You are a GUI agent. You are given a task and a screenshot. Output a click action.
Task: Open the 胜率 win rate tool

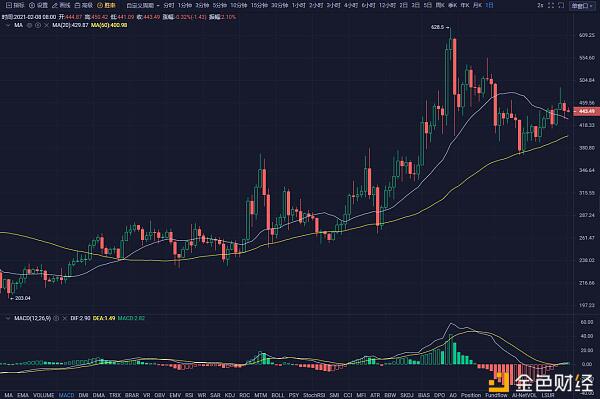pos(106,5)
